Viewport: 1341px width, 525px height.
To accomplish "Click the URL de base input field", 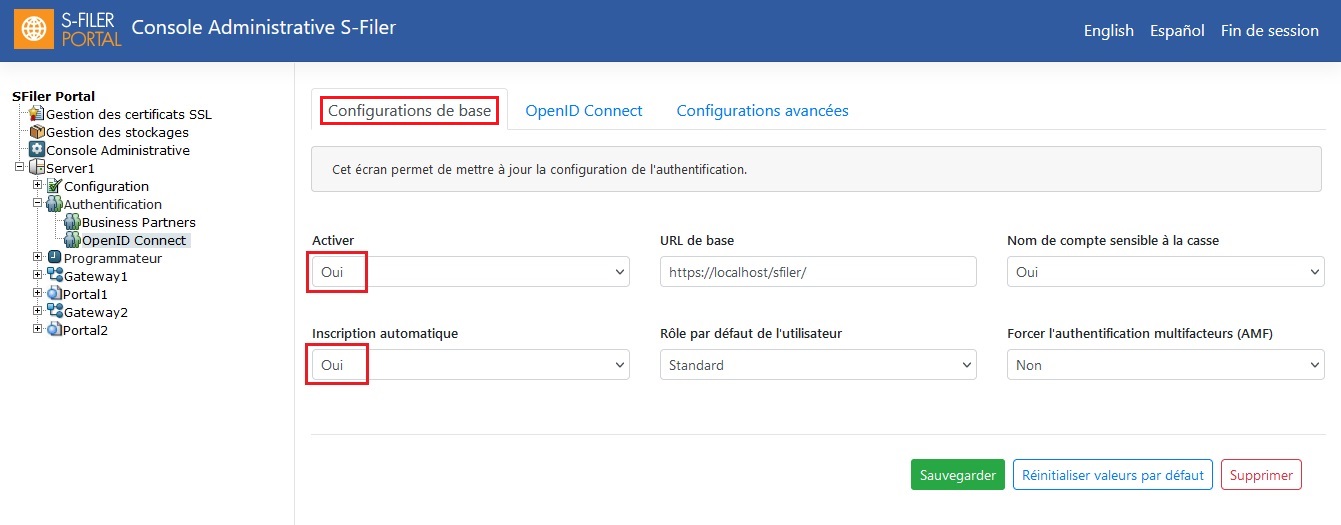I will tap(818, 272).
